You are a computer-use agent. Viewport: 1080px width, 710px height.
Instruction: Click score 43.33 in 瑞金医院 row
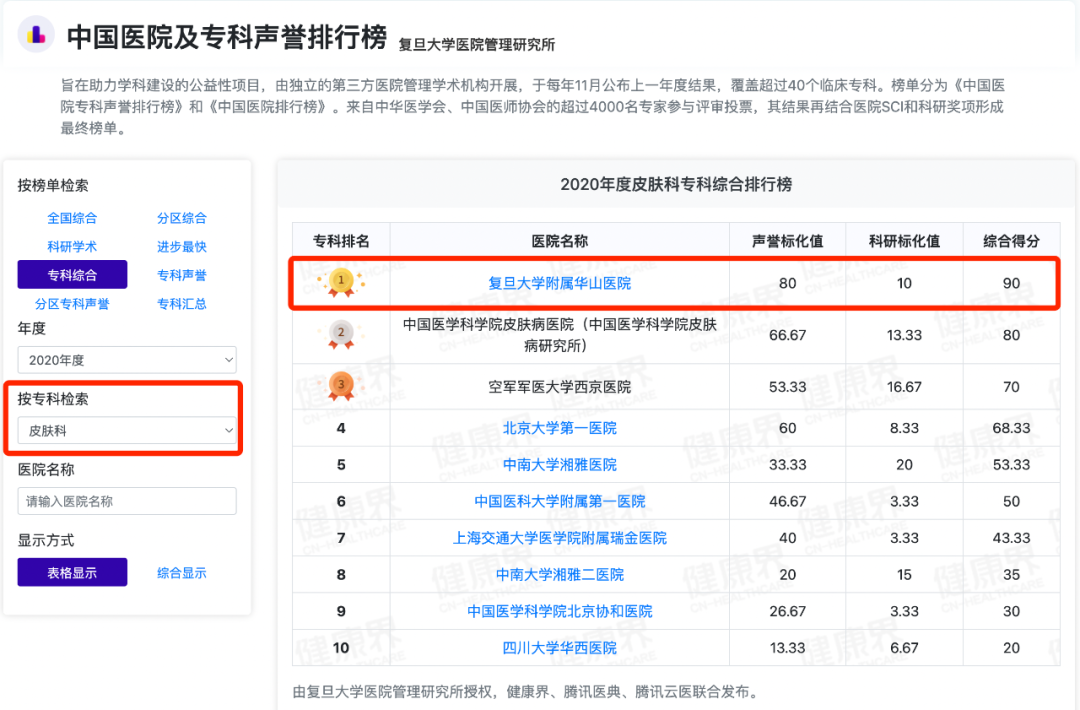click(1011, 538)
